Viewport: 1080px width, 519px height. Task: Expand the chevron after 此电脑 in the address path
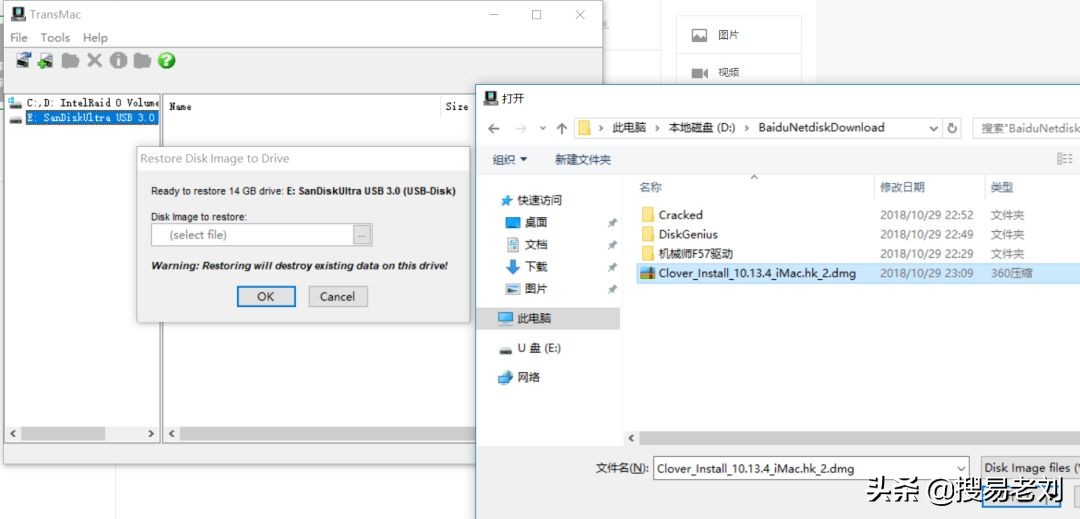coord(657,128)
